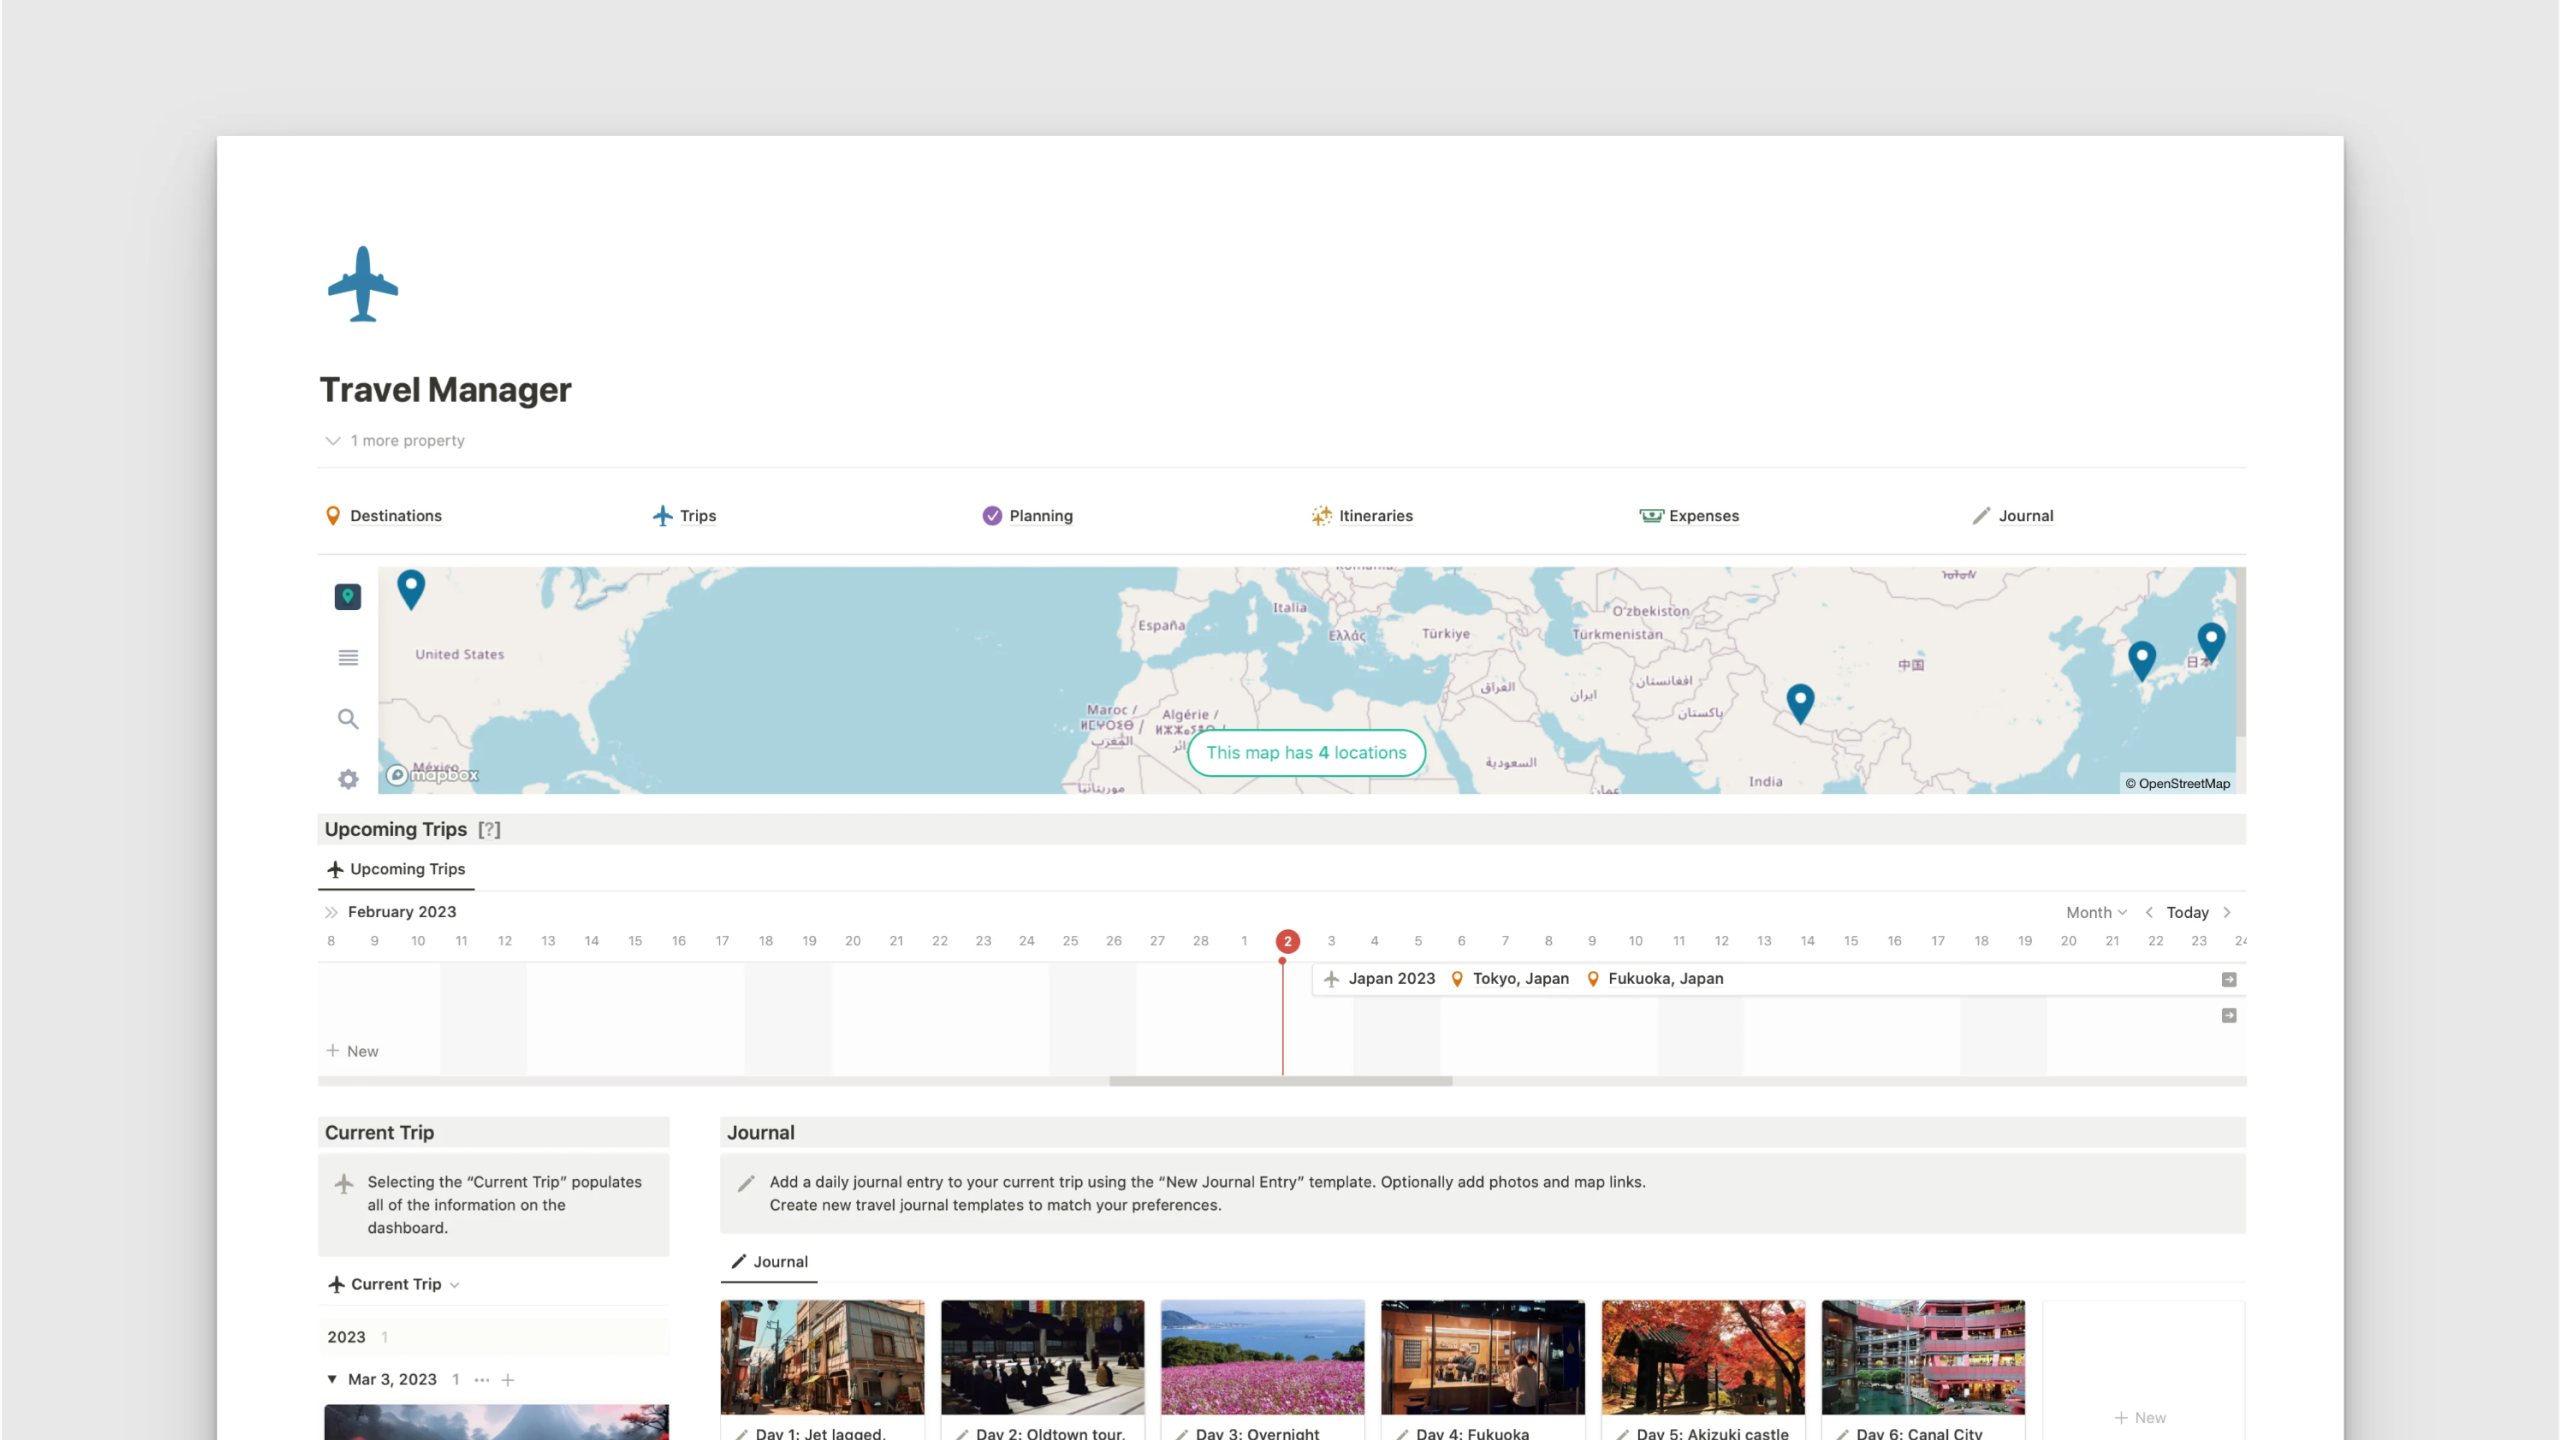Image resolution: width=2560 pixels, height=1440 pixels.
Task: Click the Today button on the timeline
Action: (x=2189, y=911)
